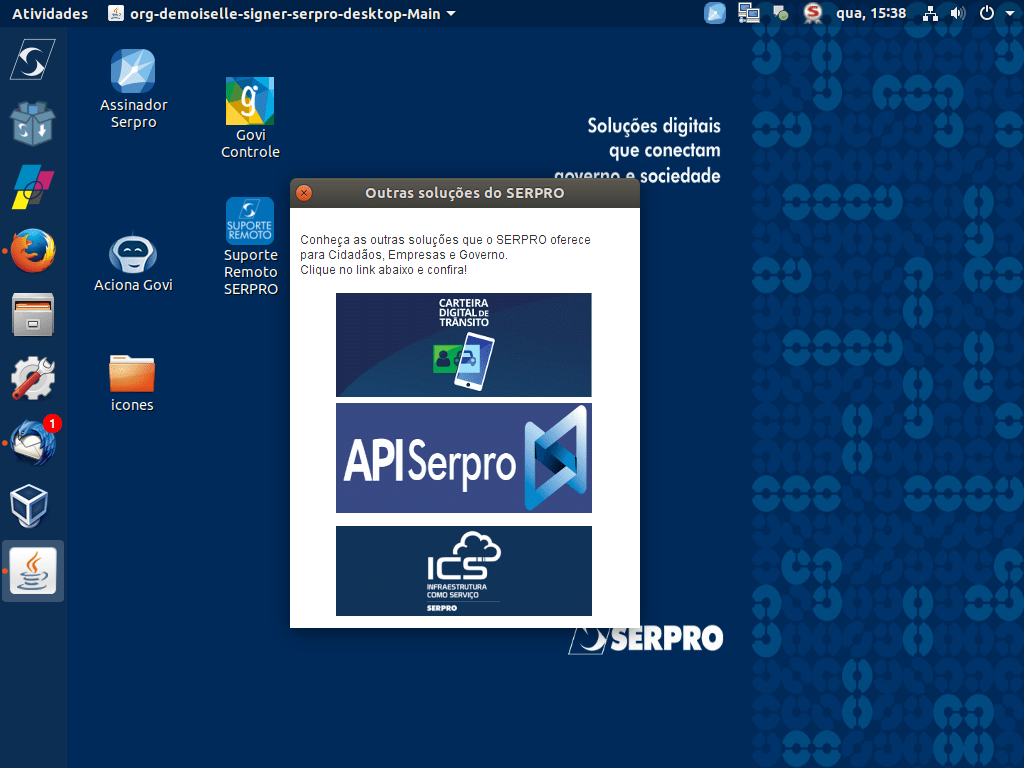
Task: Click the volume speaker icon in top bar
Action: coord(957,13)
